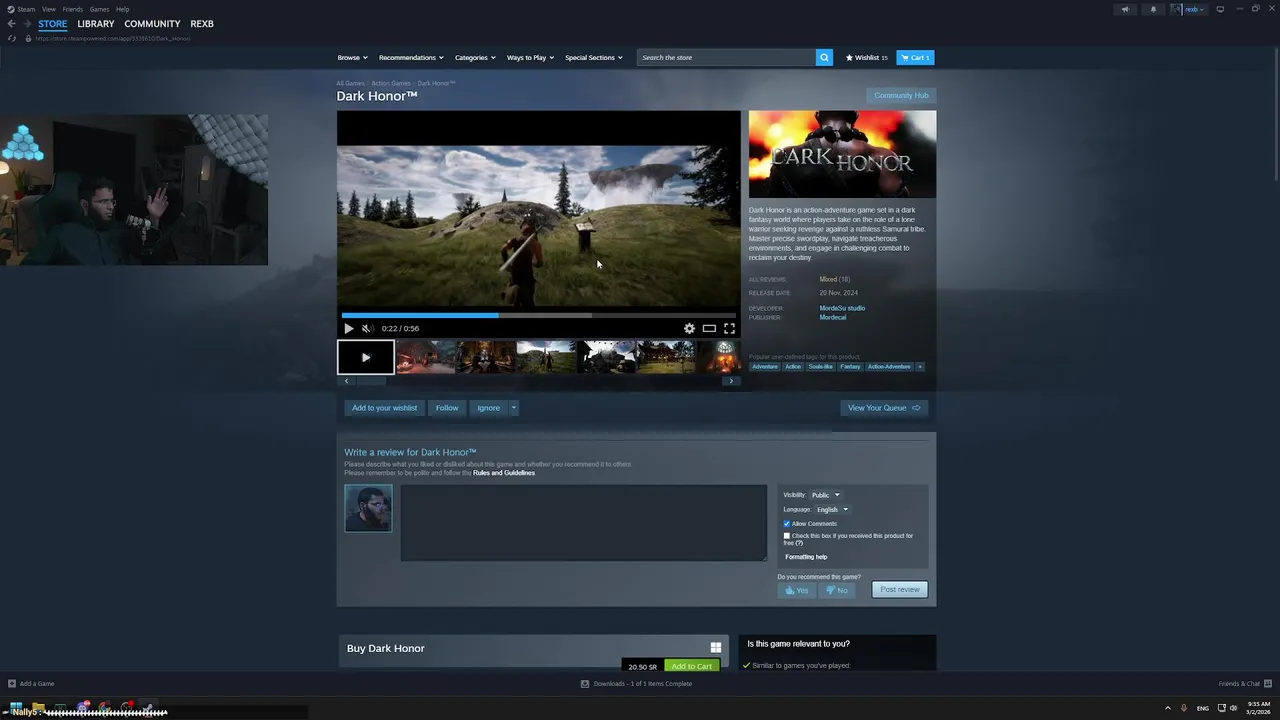Open the Cart button
Image resolution: width=1280 pixels, height=720 pixels.
click(x=915, y=57)
